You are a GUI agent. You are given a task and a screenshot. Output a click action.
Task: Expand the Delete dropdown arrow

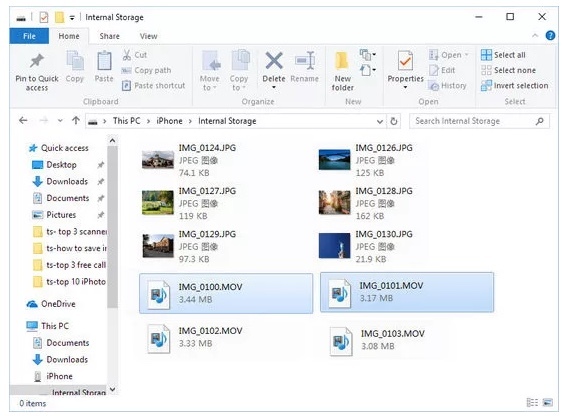coord(274,88)
